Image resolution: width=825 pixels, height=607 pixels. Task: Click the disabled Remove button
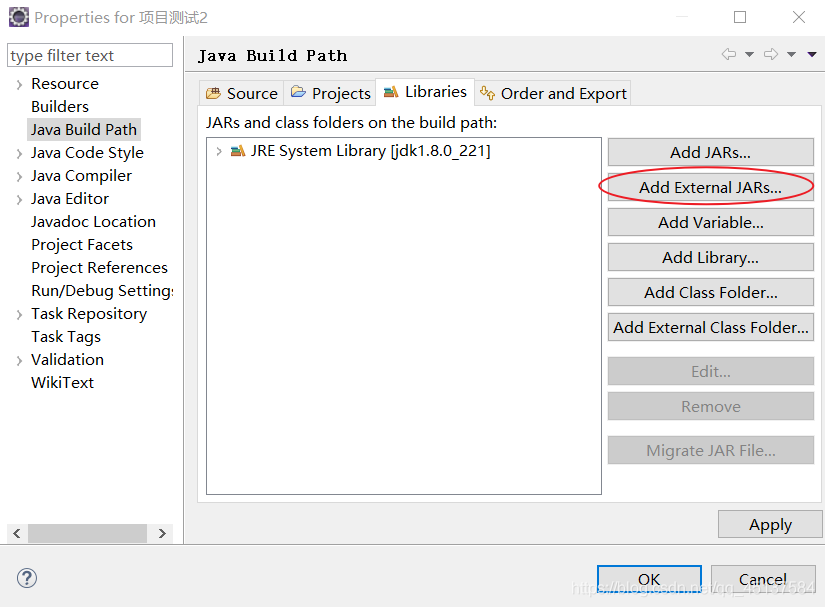click(711, 406)
